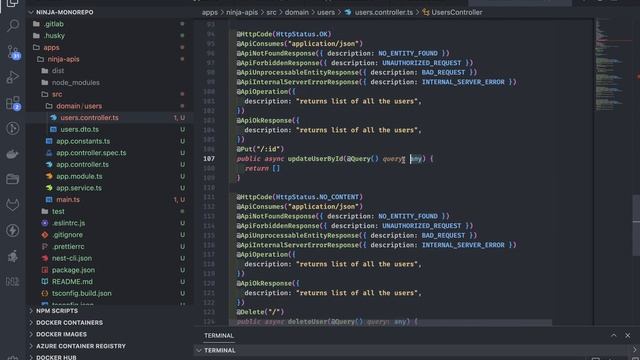Open app.controller.spec.ts file
The image size is (640, 360).
[x=91, y=153]
